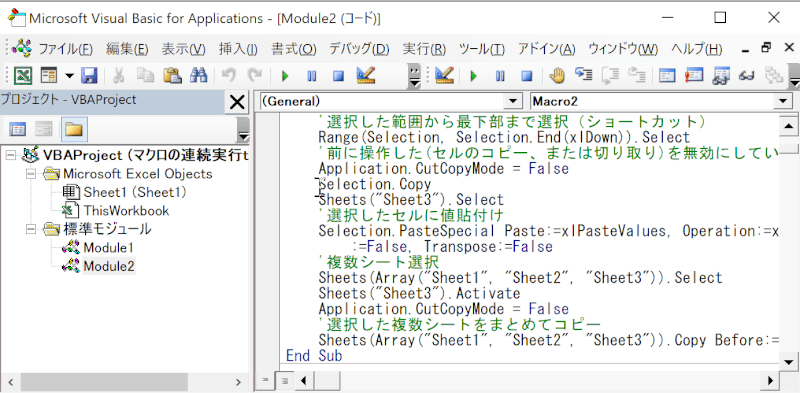Save the workbook with the floppy disk icon
The width and height of the screenshot is (800, 393).
click(x=89, y=76)
